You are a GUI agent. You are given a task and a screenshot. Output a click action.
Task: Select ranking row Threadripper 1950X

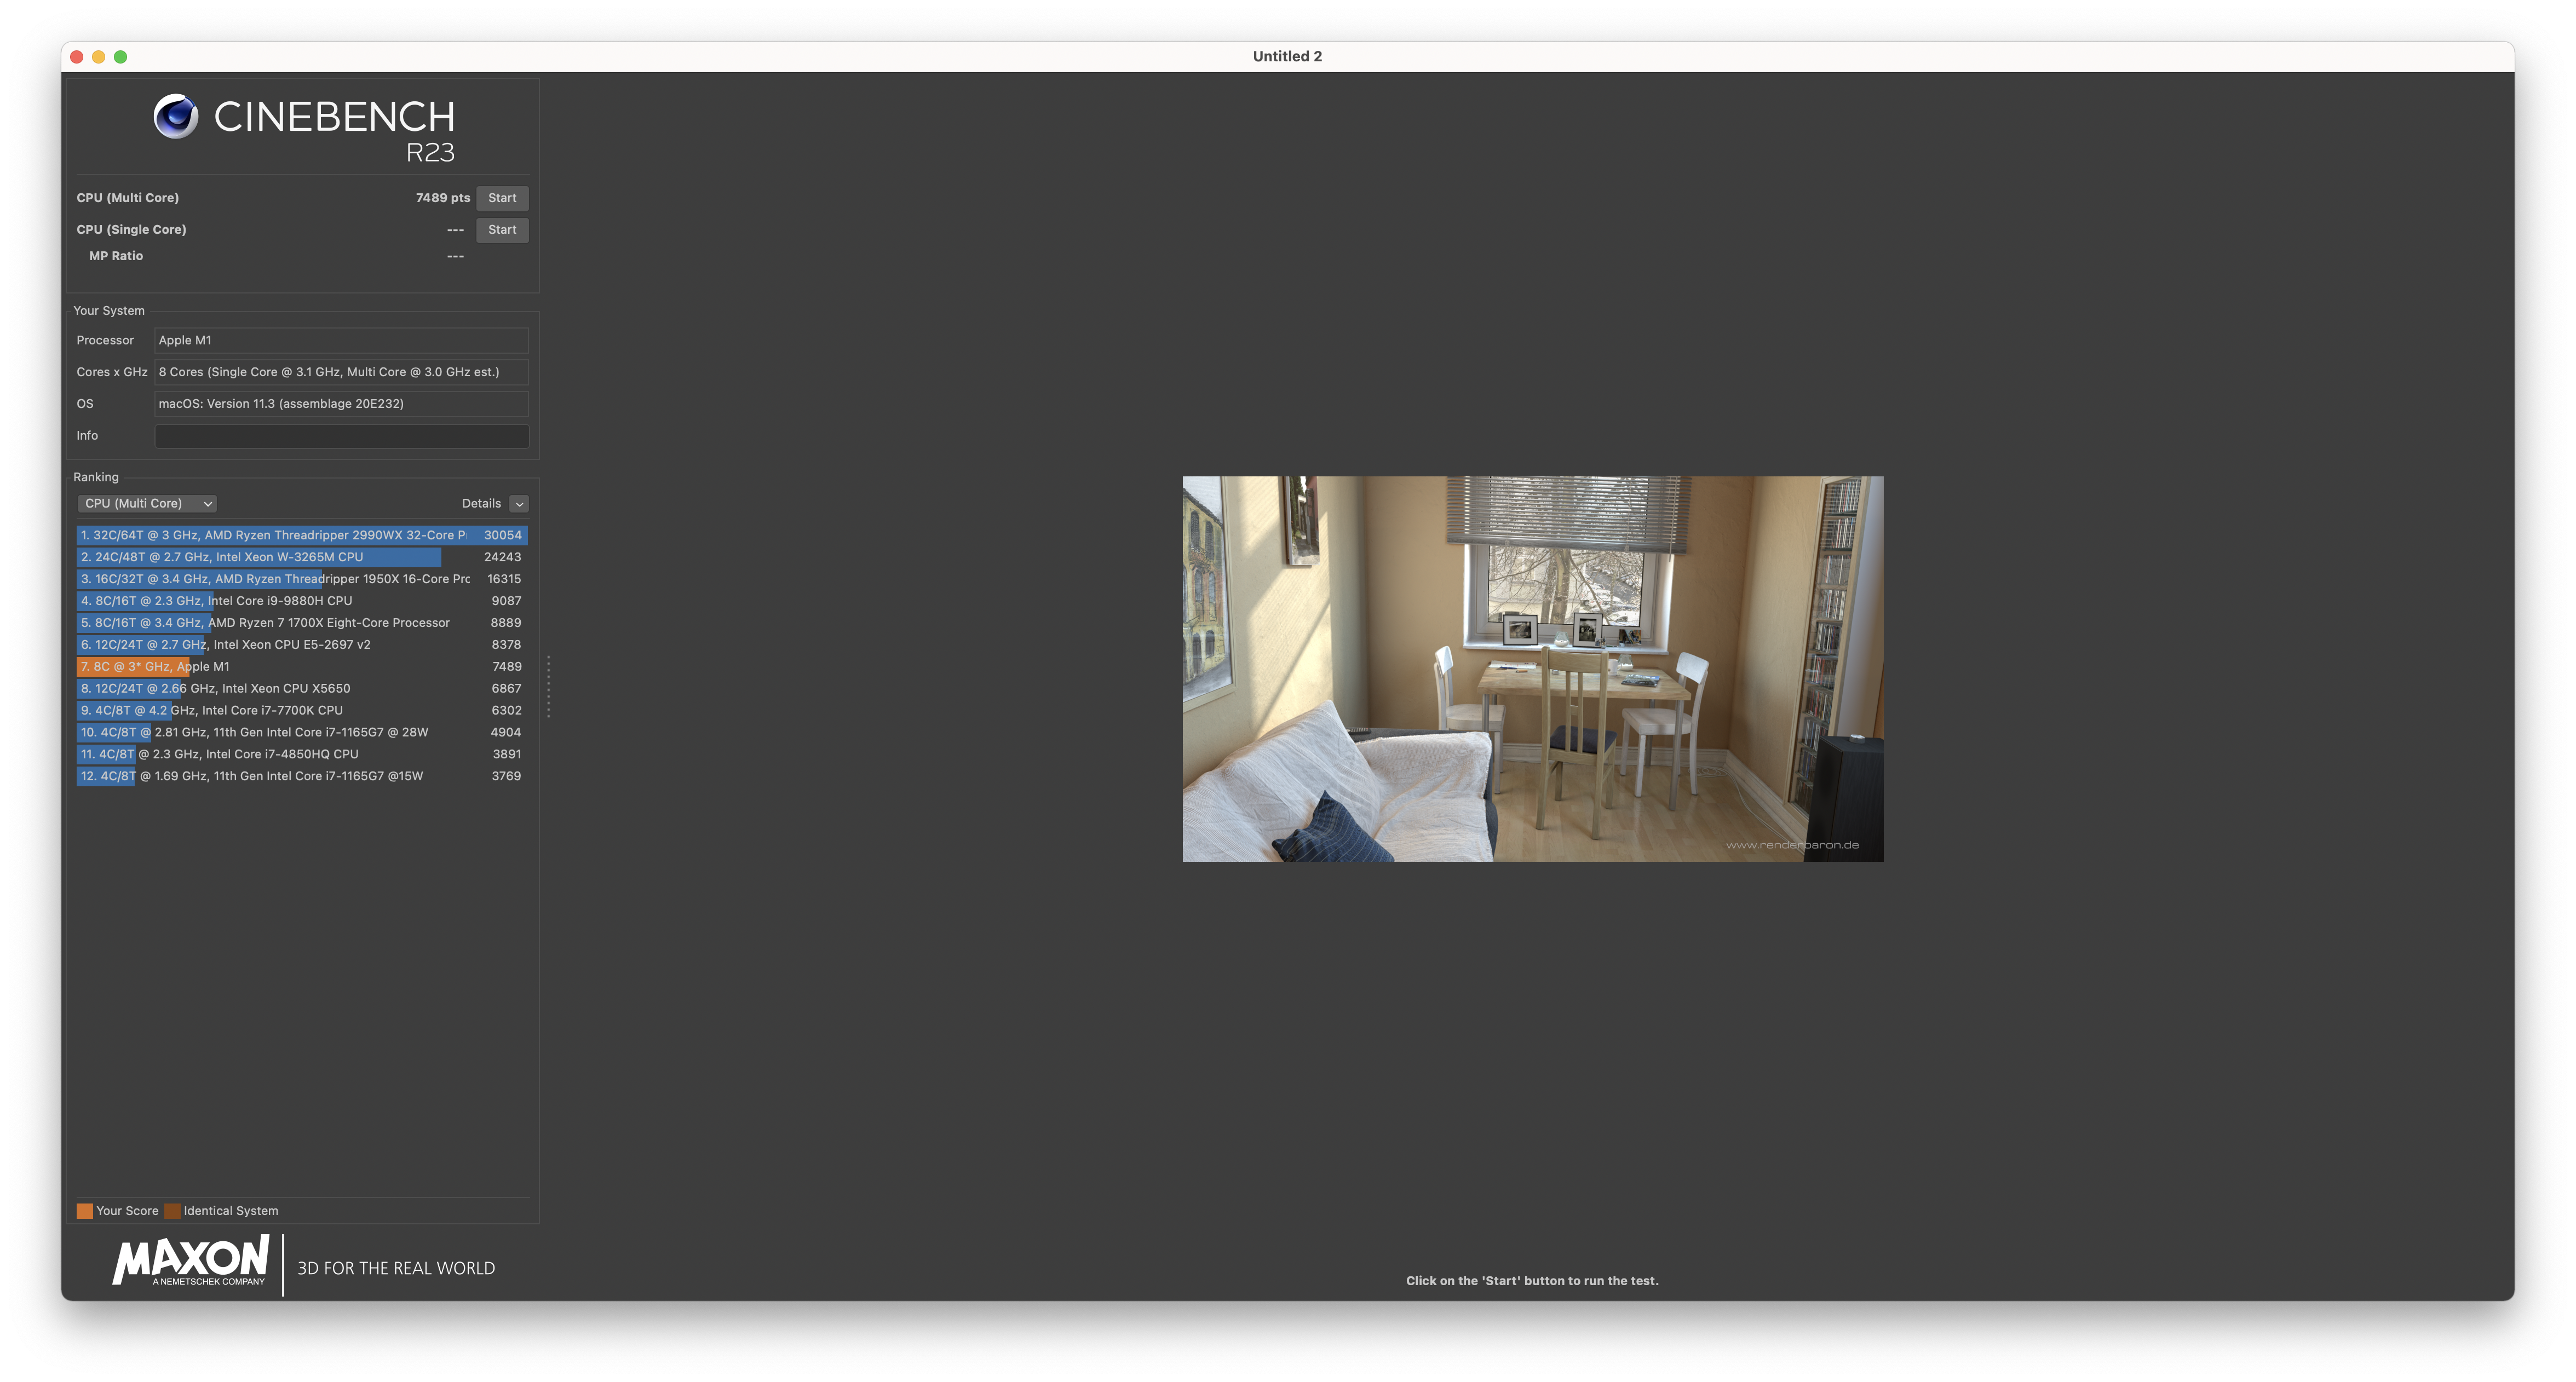(x=302, y=580)
